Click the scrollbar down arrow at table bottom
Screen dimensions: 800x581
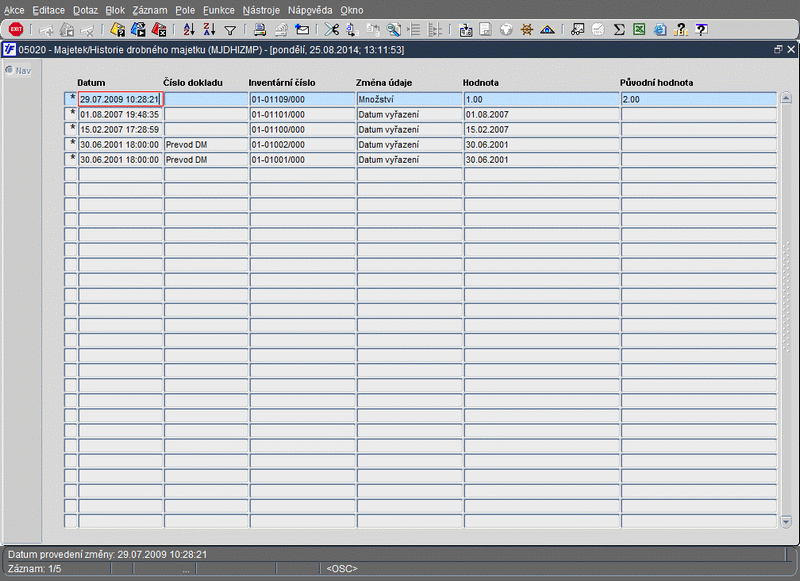786,522
